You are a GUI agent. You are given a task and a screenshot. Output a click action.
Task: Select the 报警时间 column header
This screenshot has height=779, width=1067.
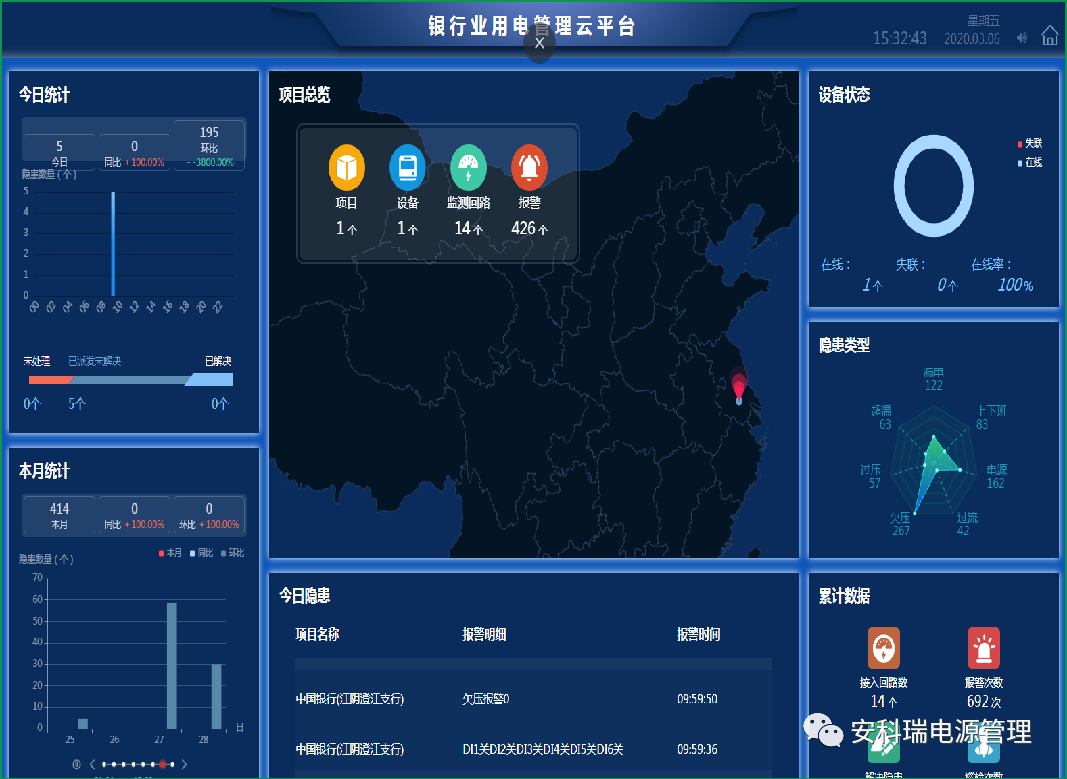698,635
